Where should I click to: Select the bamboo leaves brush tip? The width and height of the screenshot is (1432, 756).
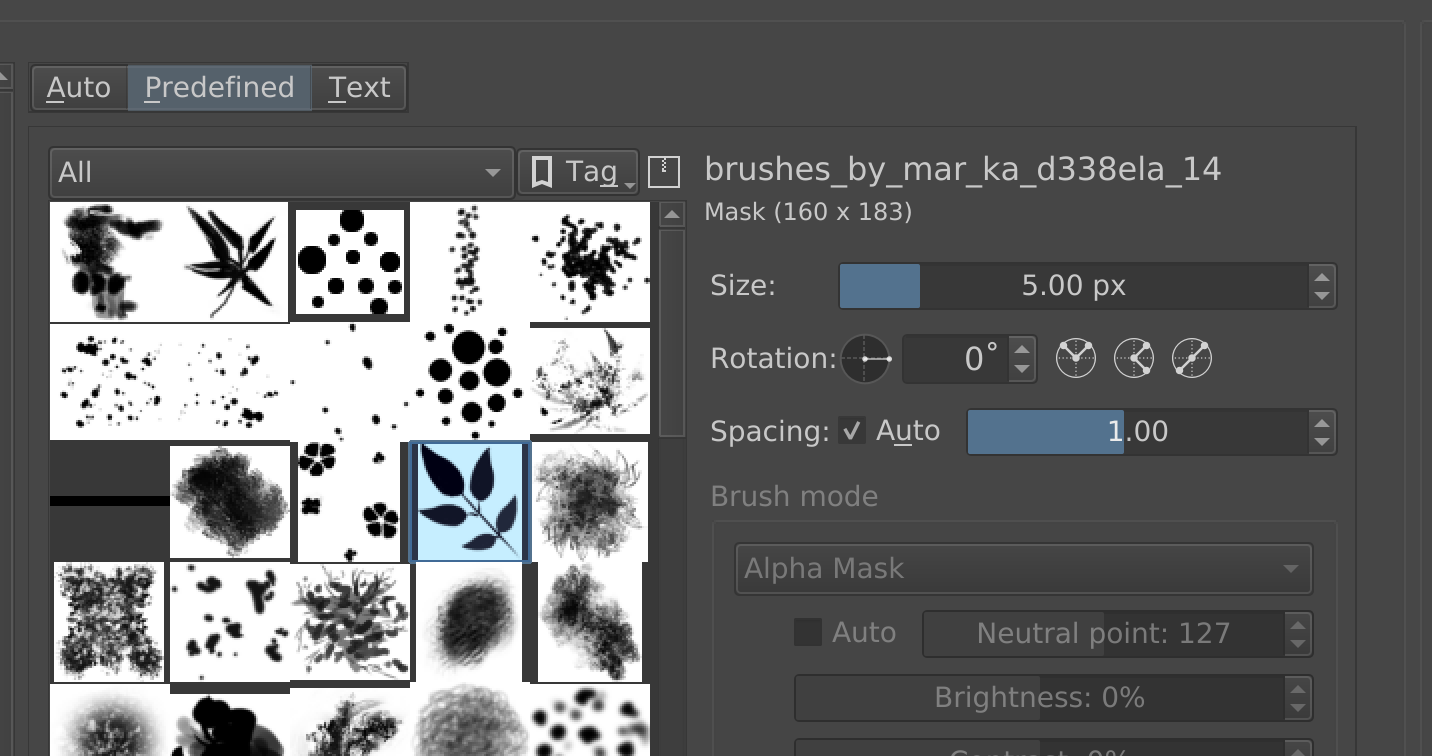coord(229,260)
